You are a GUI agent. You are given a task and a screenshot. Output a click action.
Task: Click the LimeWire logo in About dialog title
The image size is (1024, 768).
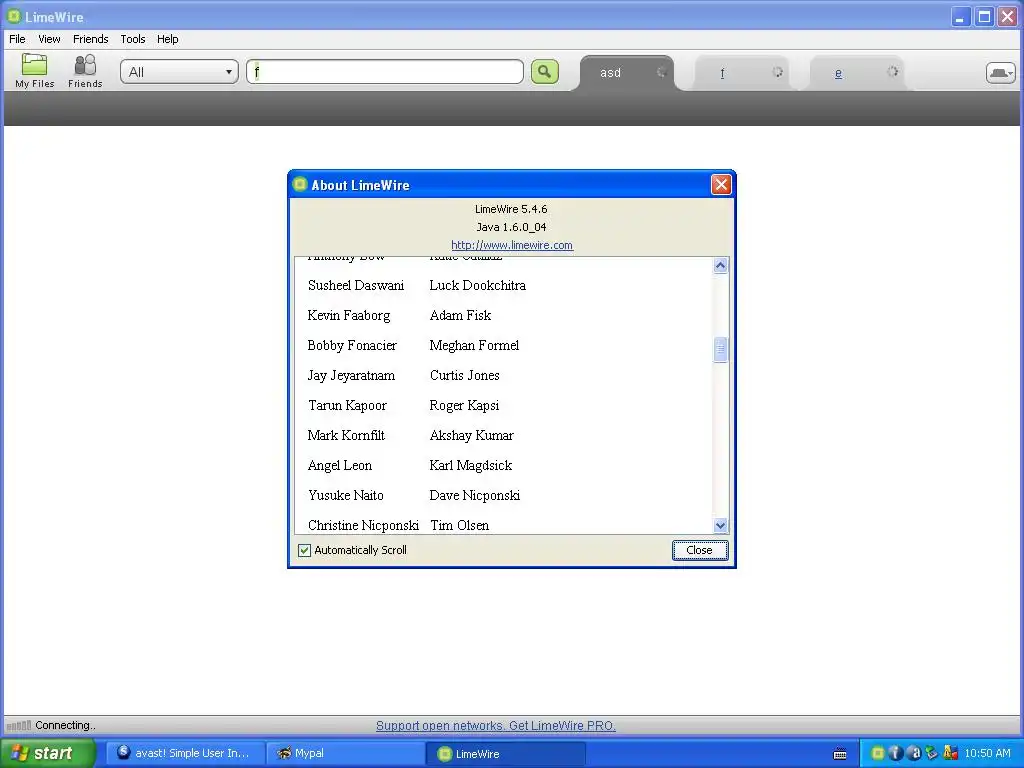point(300,184)
